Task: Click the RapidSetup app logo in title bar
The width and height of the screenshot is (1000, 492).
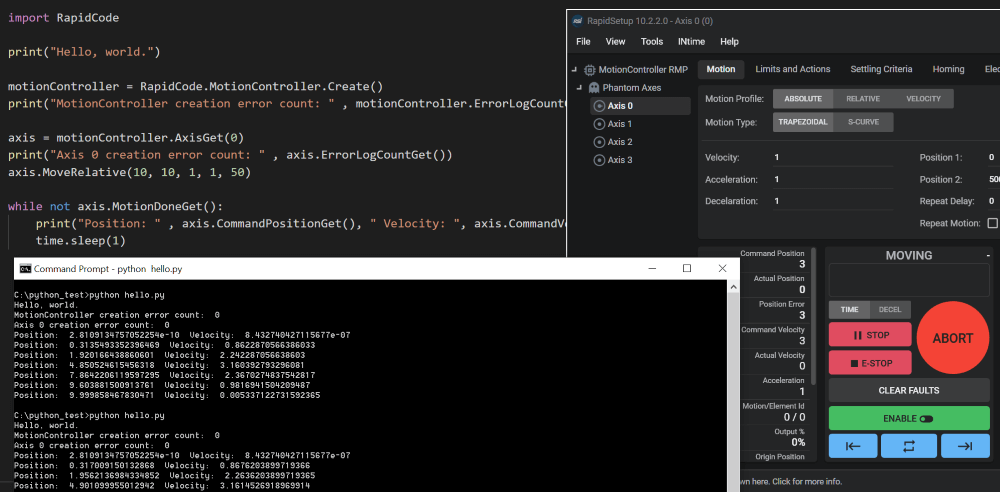Action: 577,21
